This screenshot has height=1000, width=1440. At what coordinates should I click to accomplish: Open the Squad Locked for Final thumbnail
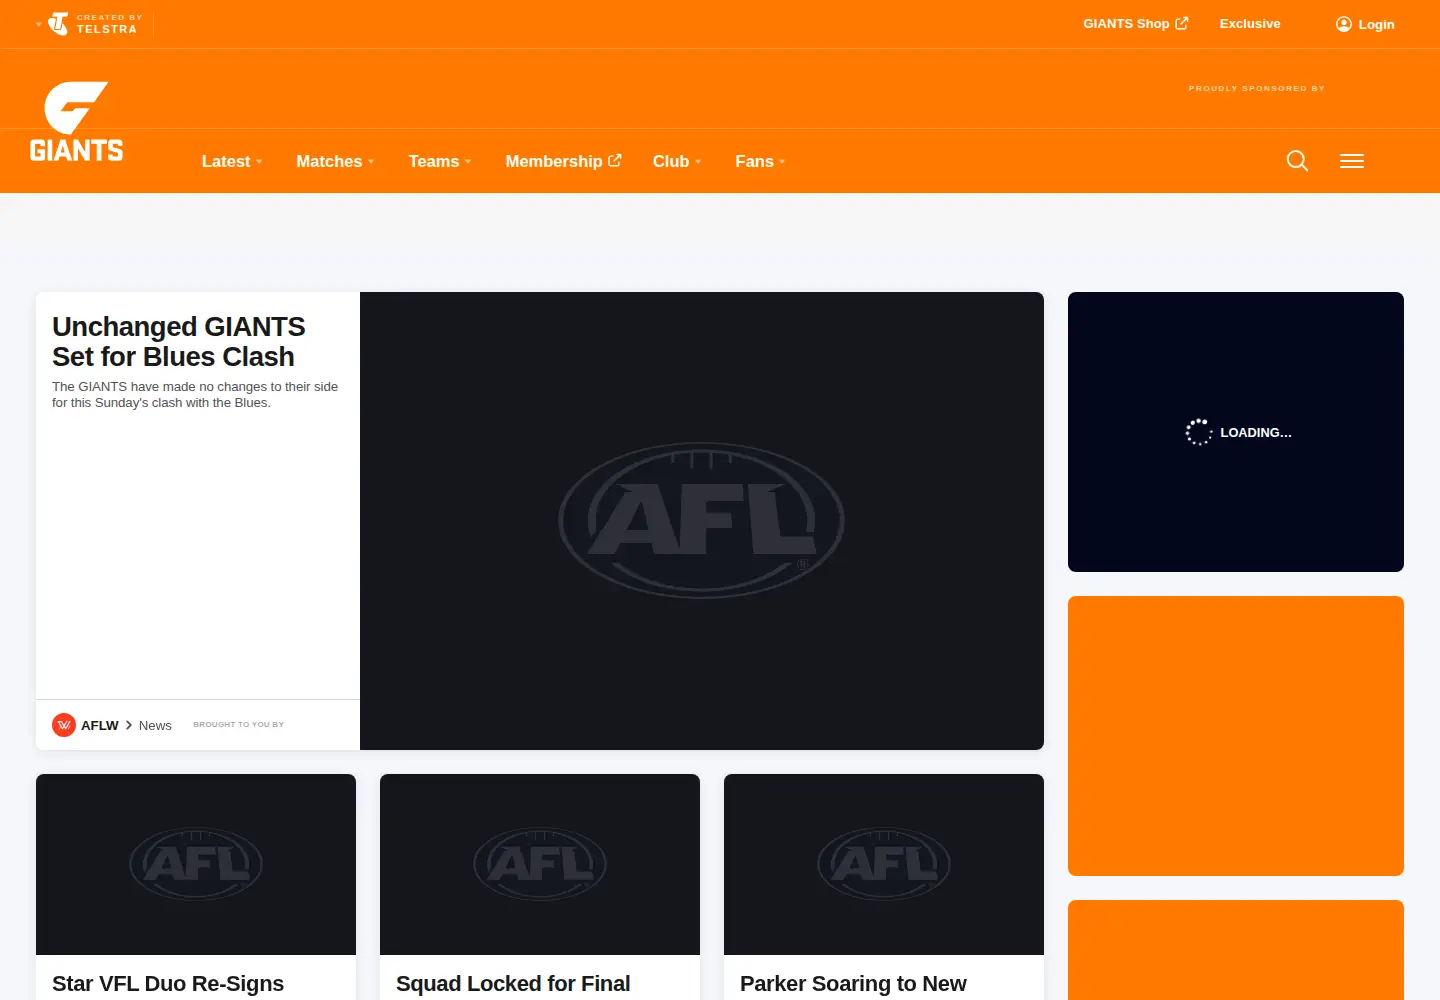(540, 864)
